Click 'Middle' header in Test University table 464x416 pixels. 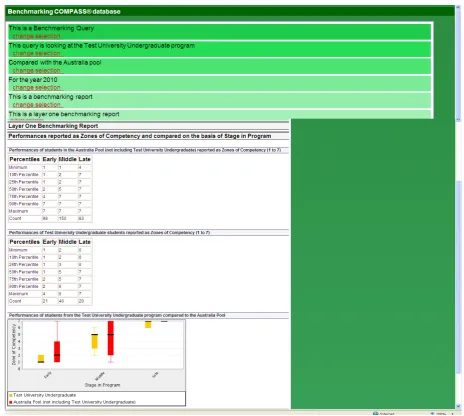pyautogui.click(x=68, y=242)
